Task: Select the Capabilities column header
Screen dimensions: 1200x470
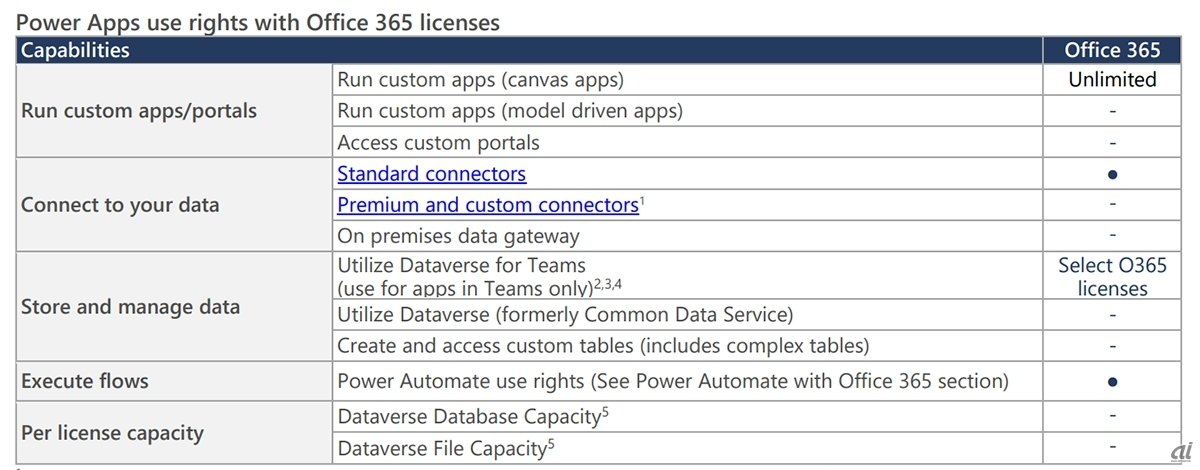Action: point(76,50)
